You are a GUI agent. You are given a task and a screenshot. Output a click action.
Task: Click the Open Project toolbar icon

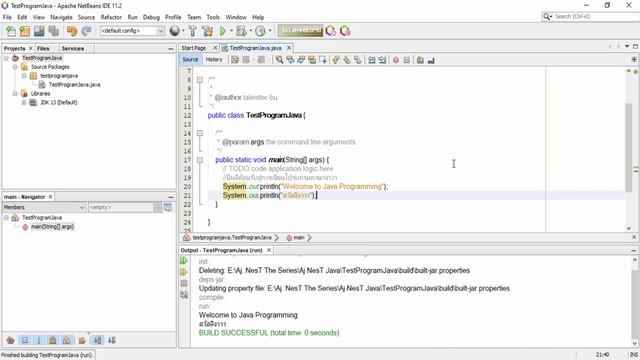(x=39, y=31)
